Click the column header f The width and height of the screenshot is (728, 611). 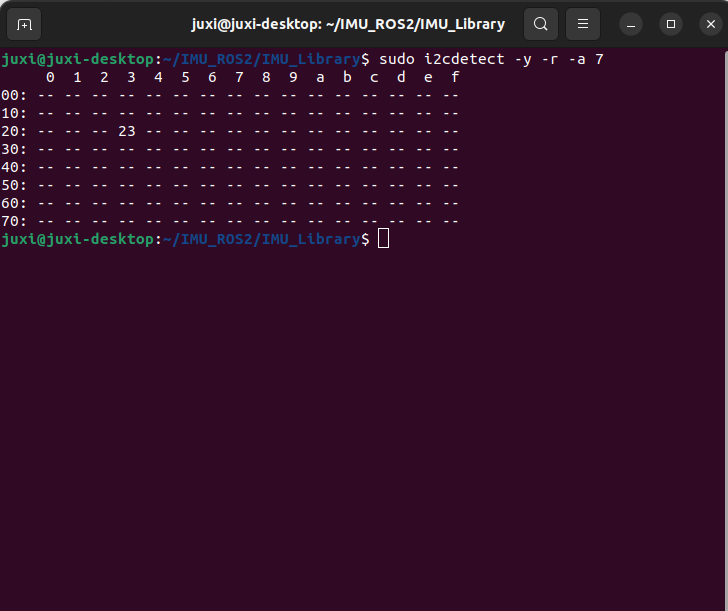click(x=455, y=77)
